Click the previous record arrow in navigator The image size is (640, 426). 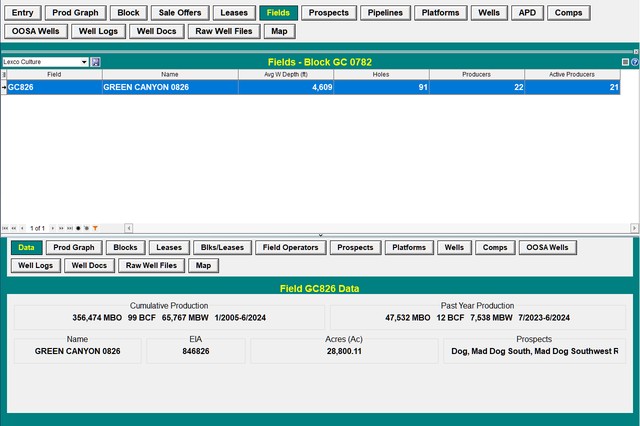tap(22, 228)
